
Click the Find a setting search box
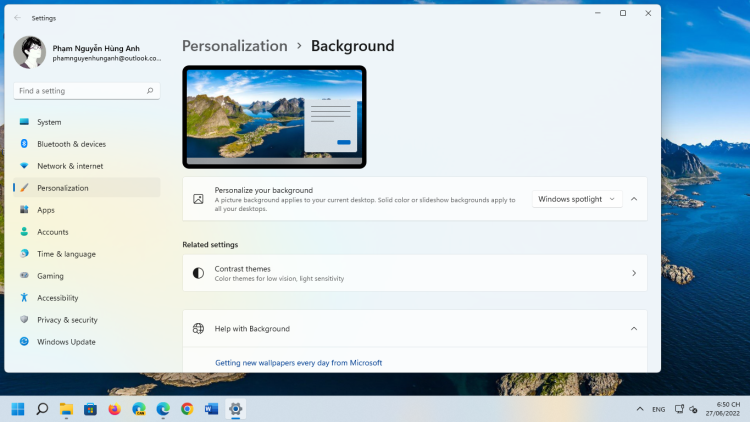click(87, 90)
